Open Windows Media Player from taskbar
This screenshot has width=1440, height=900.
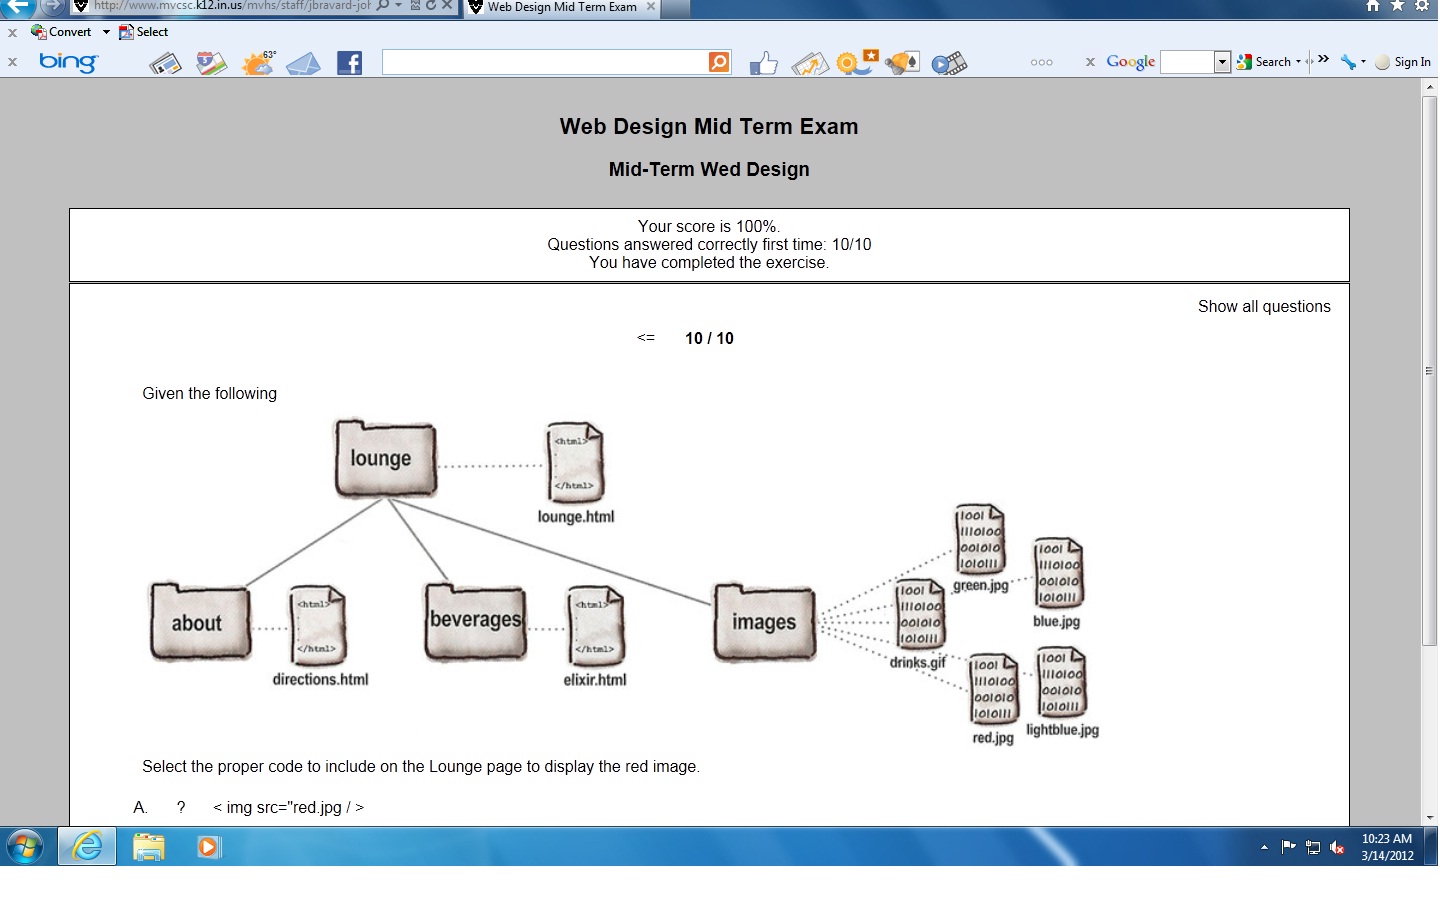point(208,847)
